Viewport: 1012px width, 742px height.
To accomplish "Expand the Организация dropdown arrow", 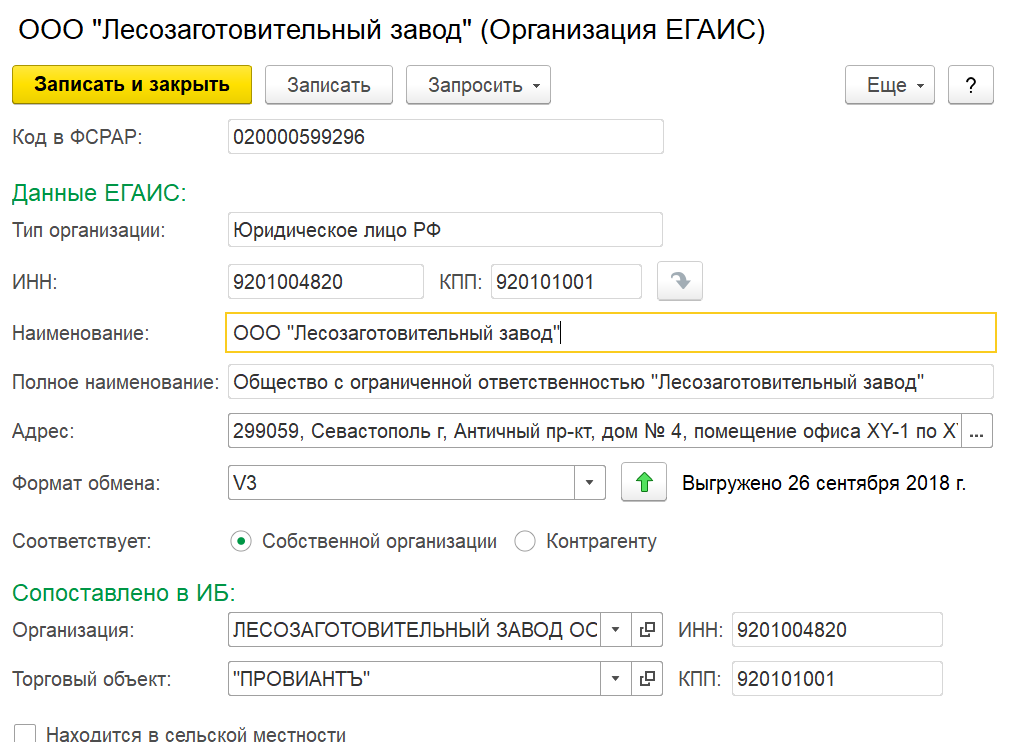I will pyautogui.click(x=616, y=630).
